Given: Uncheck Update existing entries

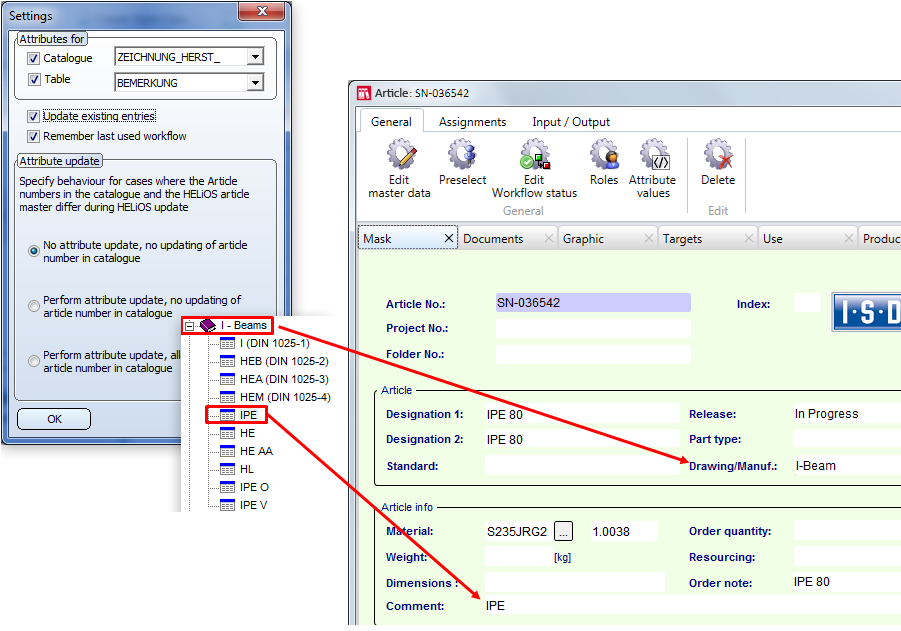Looking at the screenshot, I should click(x=33, y=116).
